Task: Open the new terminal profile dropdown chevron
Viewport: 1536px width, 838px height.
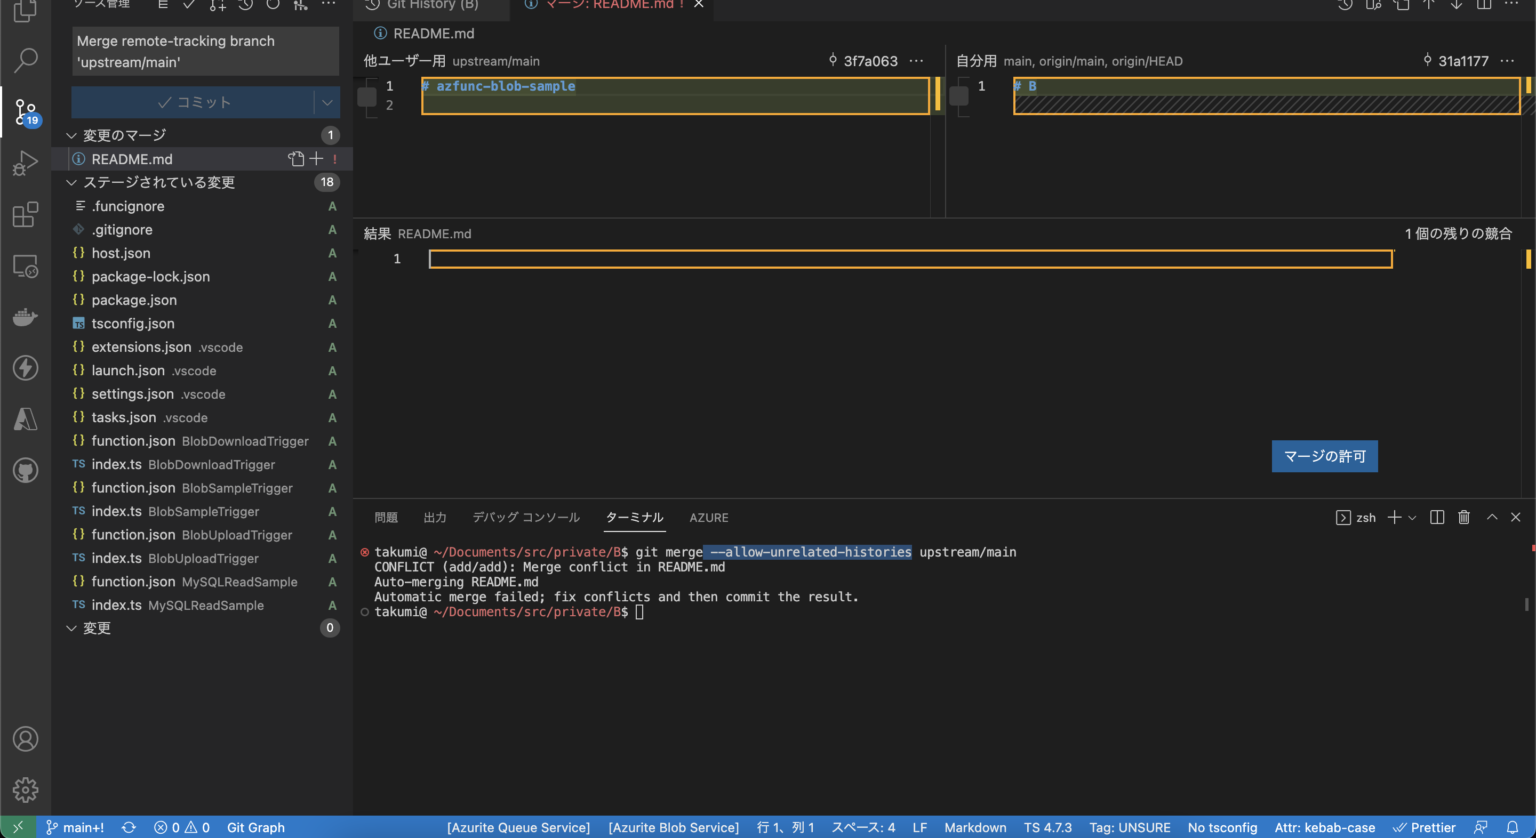Action: (x=1412, y=517)
